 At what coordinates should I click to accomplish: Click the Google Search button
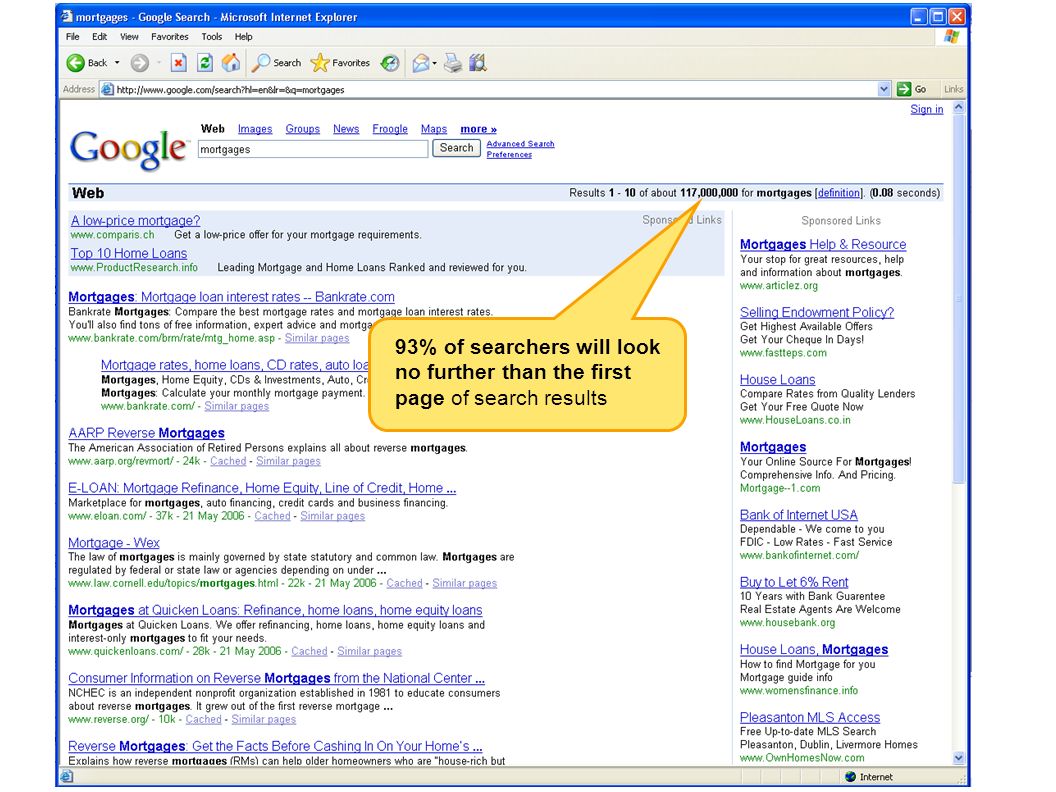[x=457, y=148]
